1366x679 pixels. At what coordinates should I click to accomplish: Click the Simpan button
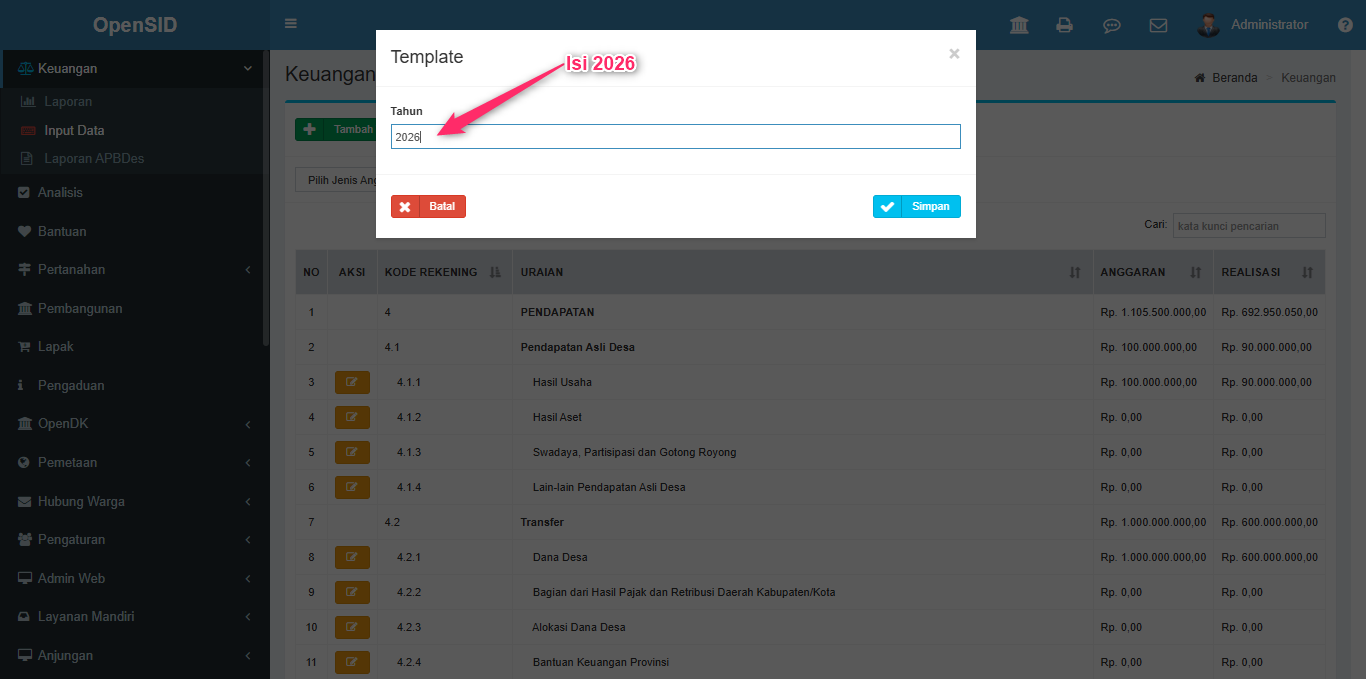click(x=916, y=206)
